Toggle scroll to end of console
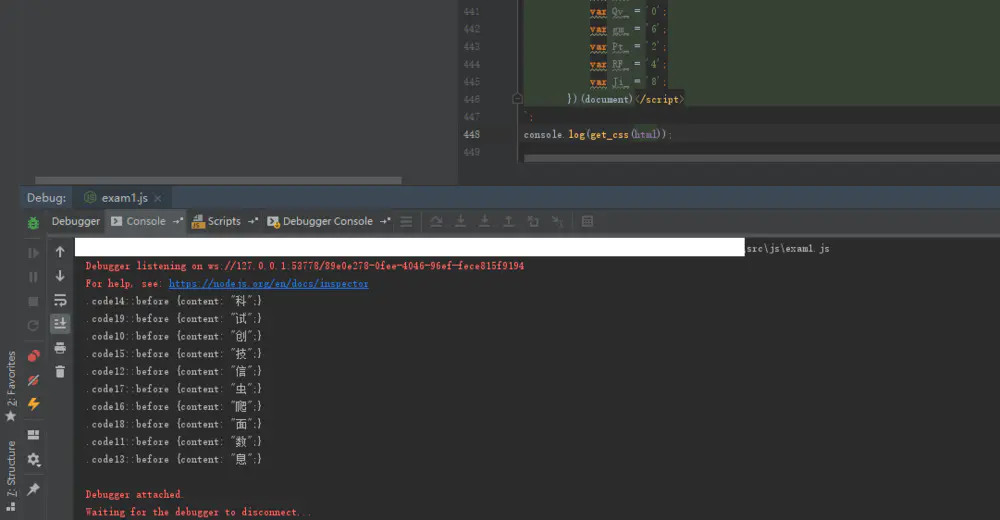The image size is (1000, 520). [x=60, y=323]
